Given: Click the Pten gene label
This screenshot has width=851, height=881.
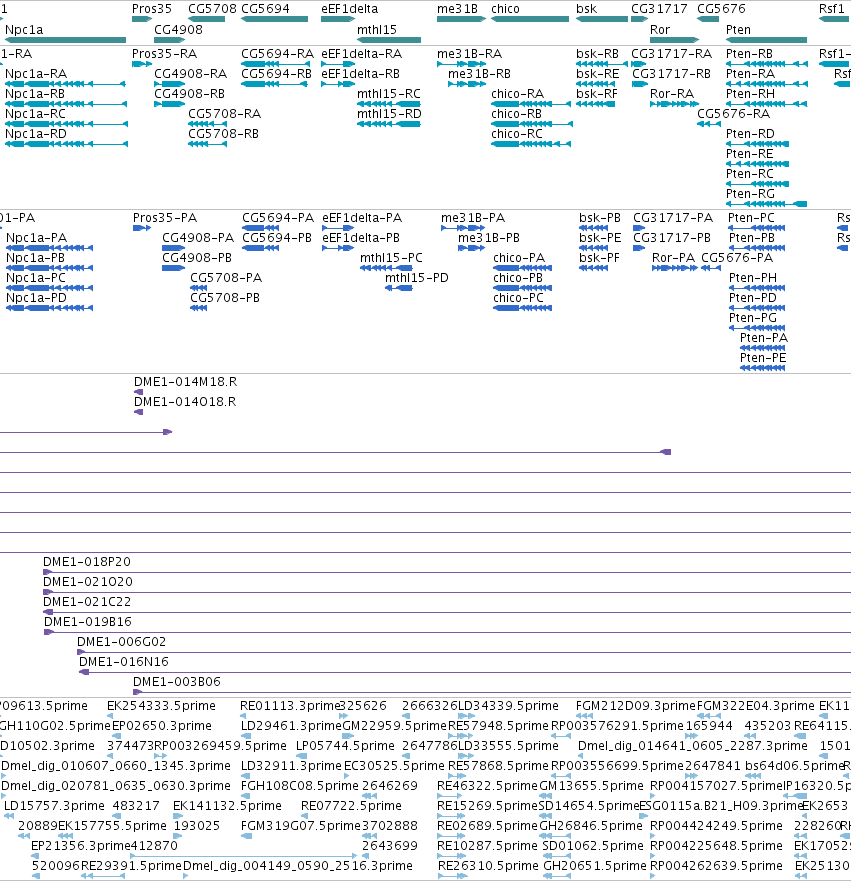Looking at the screenshot, I should [x=738, y=30].
